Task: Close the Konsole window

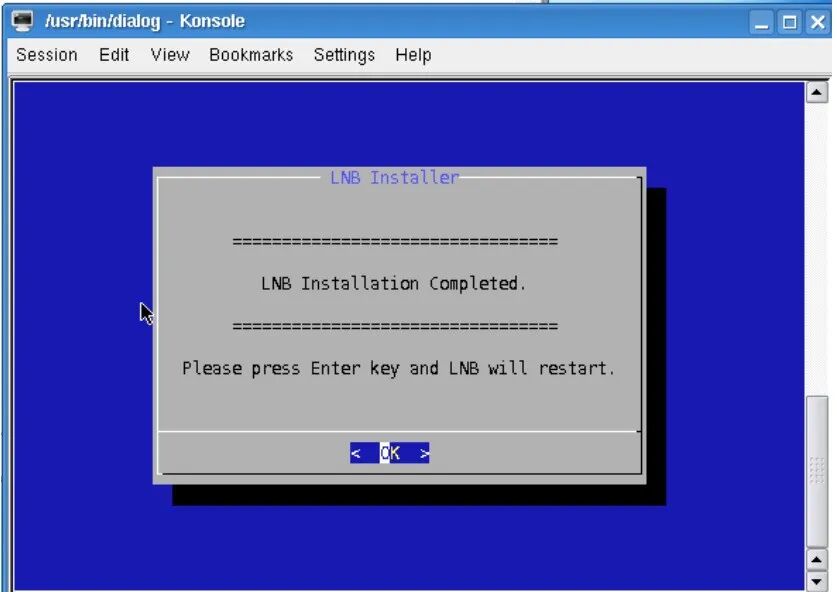Action: 818,22
